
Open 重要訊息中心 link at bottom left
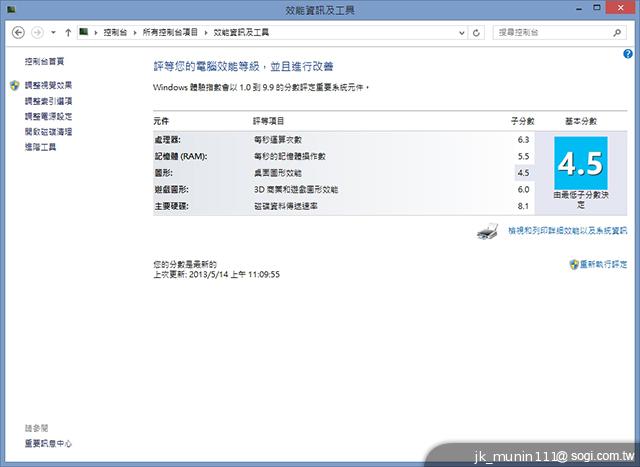pos(48,444)
